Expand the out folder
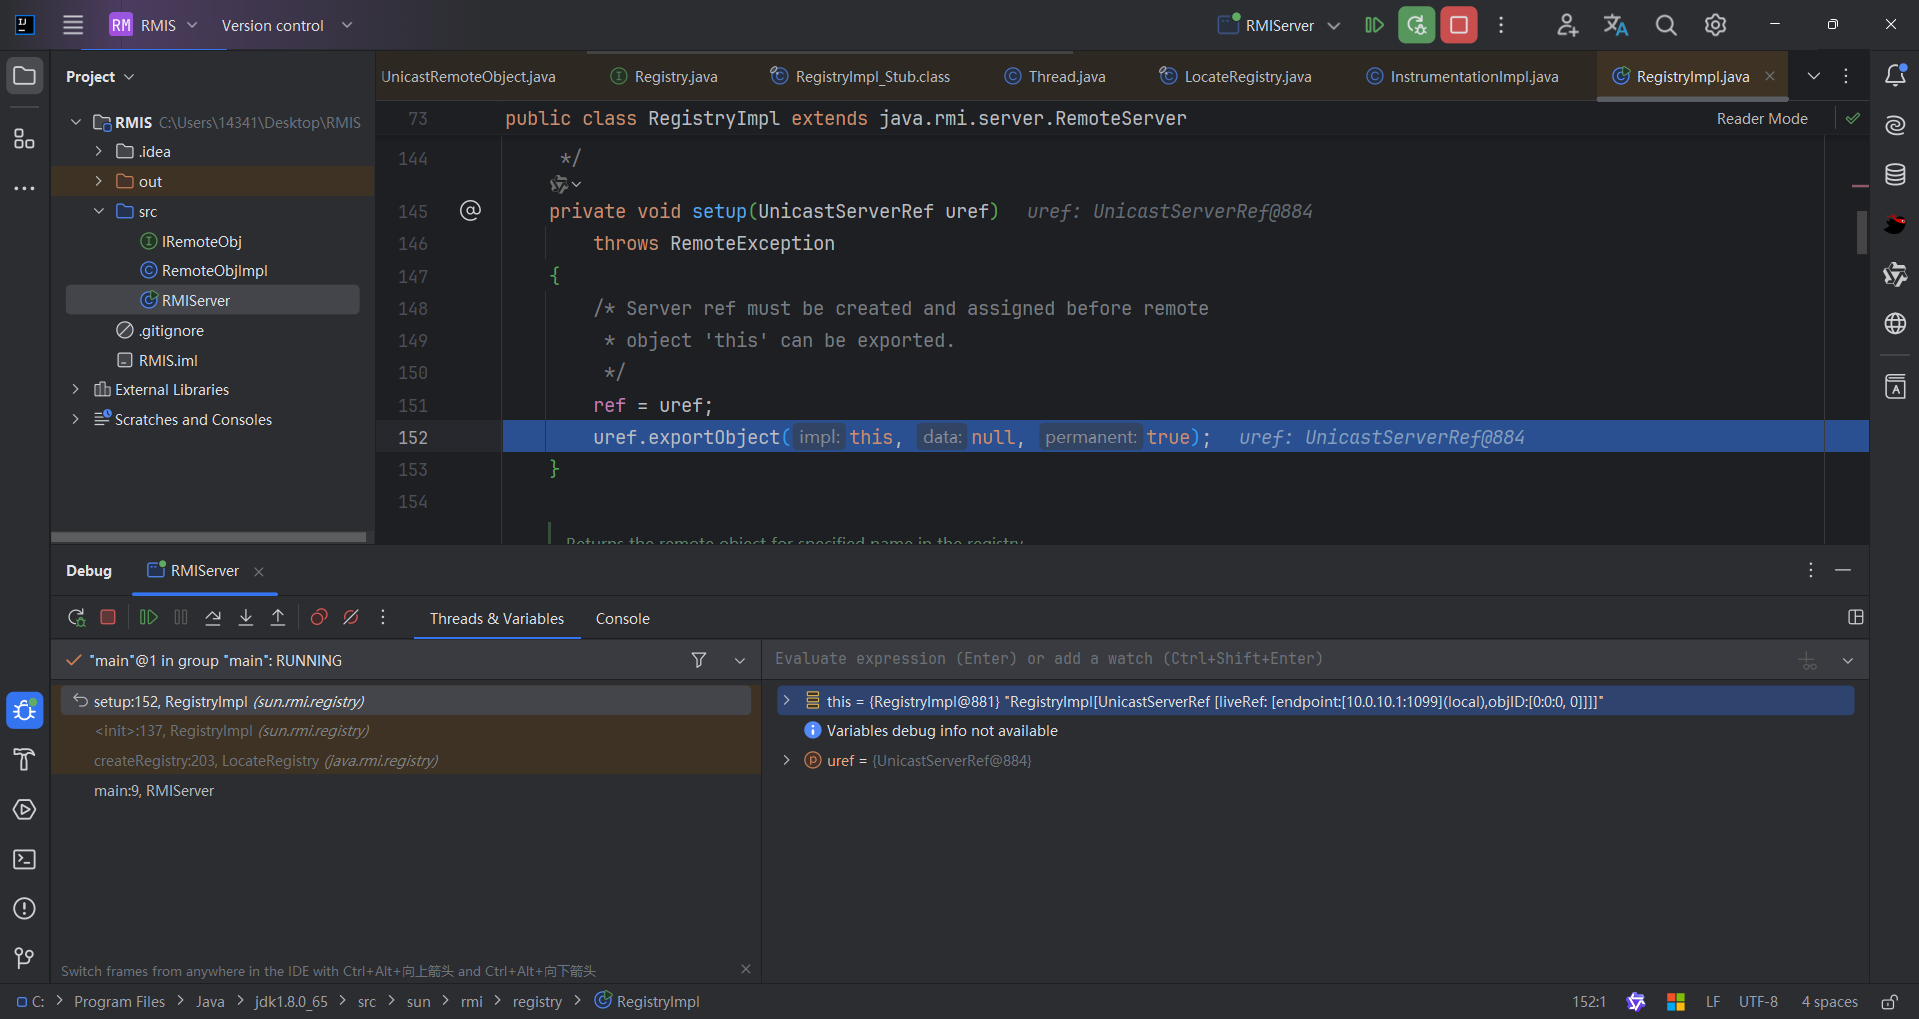Image resolution: width=1919 pixels, height=1019 pixels. (98, 181)
